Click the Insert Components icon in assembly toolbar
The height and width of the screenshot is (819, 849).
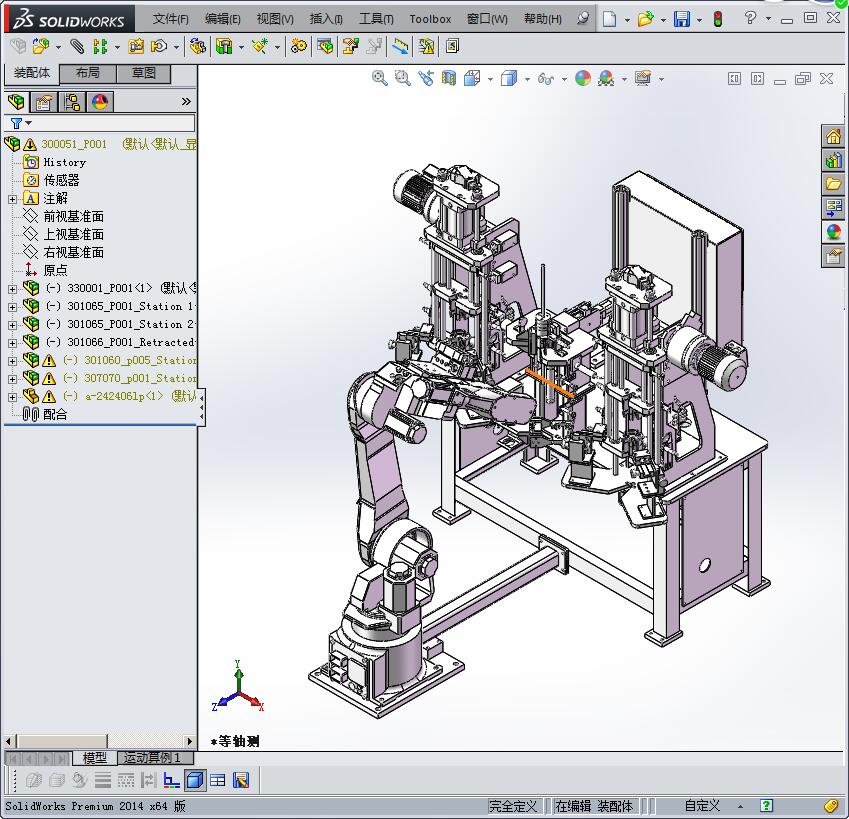41,47
